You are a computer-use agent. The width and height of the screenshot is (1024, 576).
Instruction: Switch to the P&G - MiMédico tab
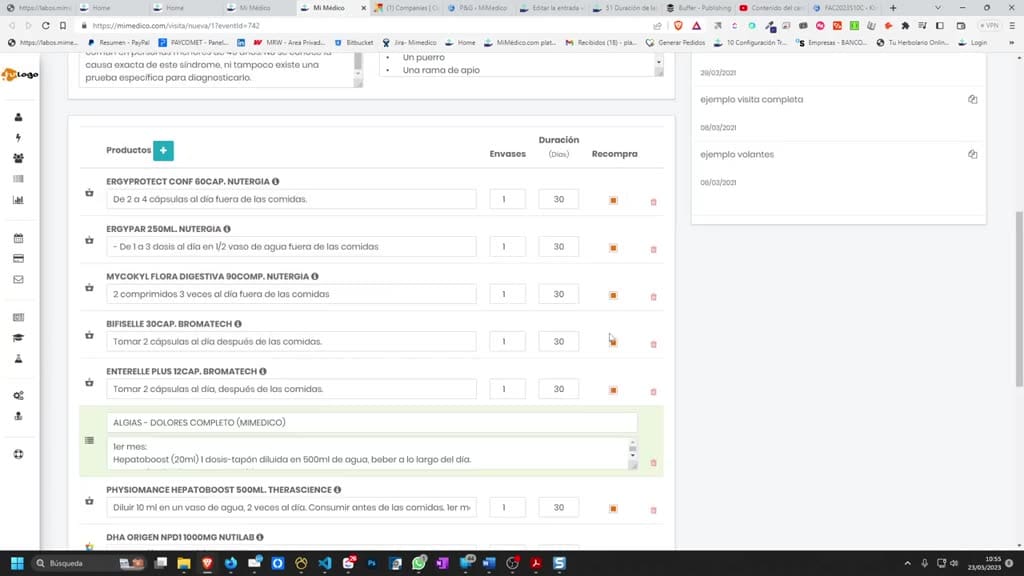477,8
